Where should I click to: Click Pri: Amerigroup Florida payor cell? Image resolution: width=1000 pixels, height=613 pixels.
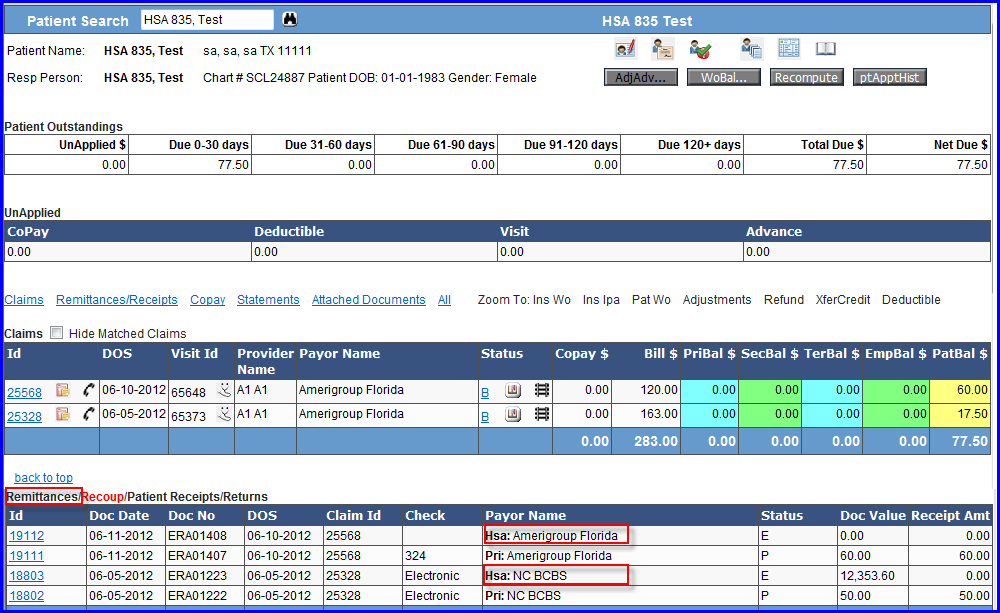click(x=621, y=556)
